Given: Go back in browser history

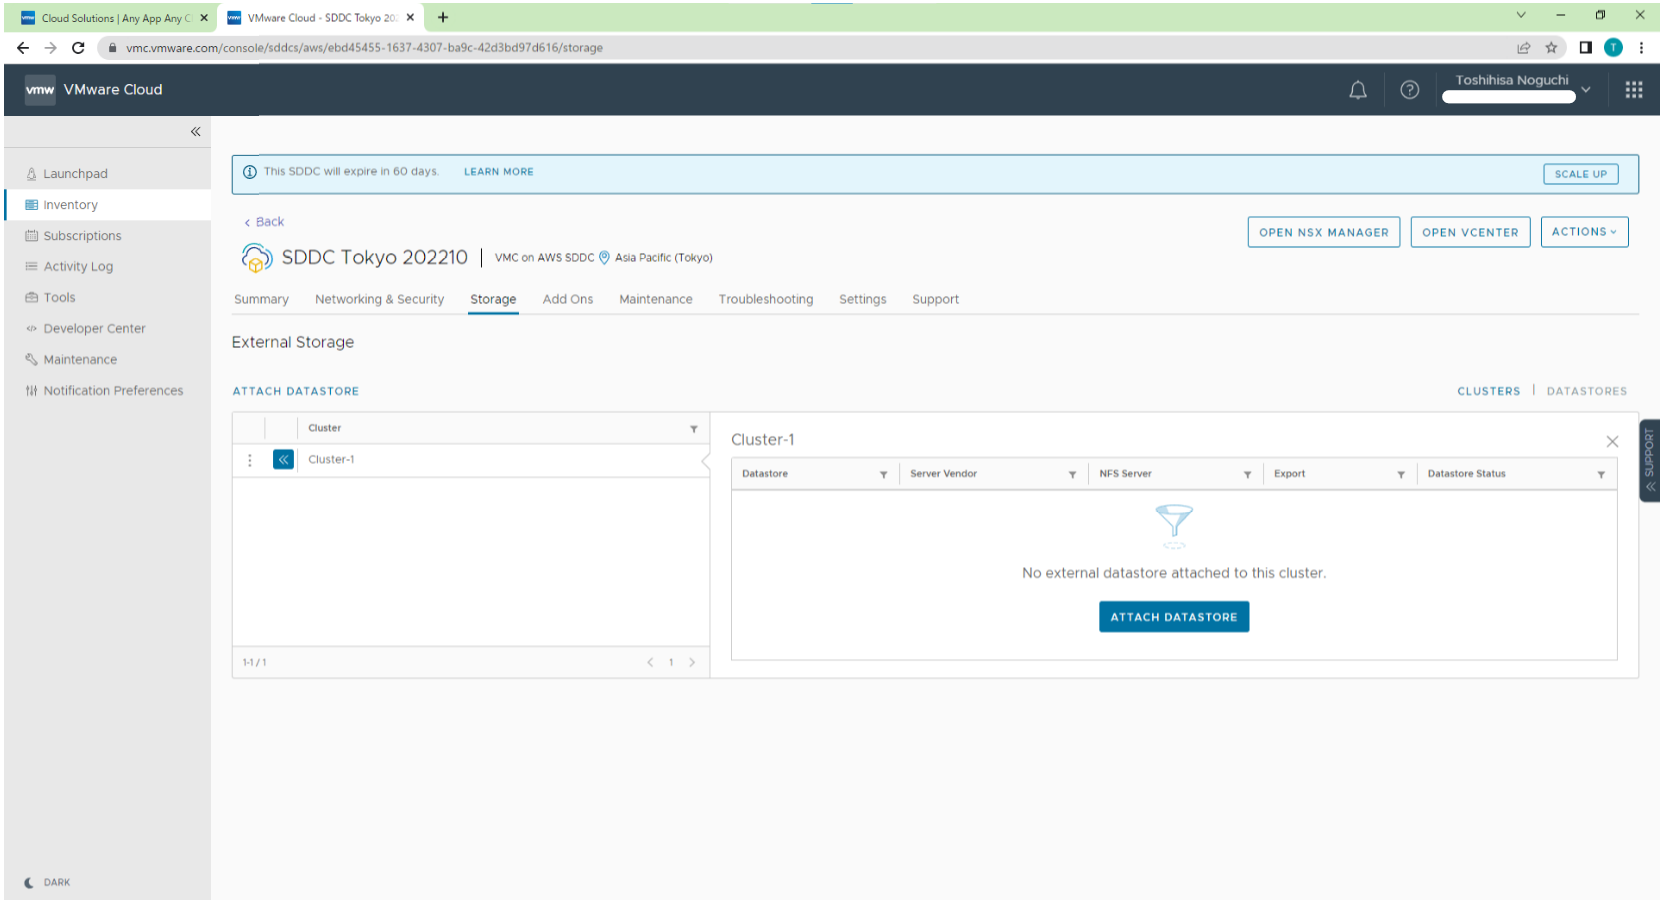Looking at the screenshot, I should [x=23, y=48].
